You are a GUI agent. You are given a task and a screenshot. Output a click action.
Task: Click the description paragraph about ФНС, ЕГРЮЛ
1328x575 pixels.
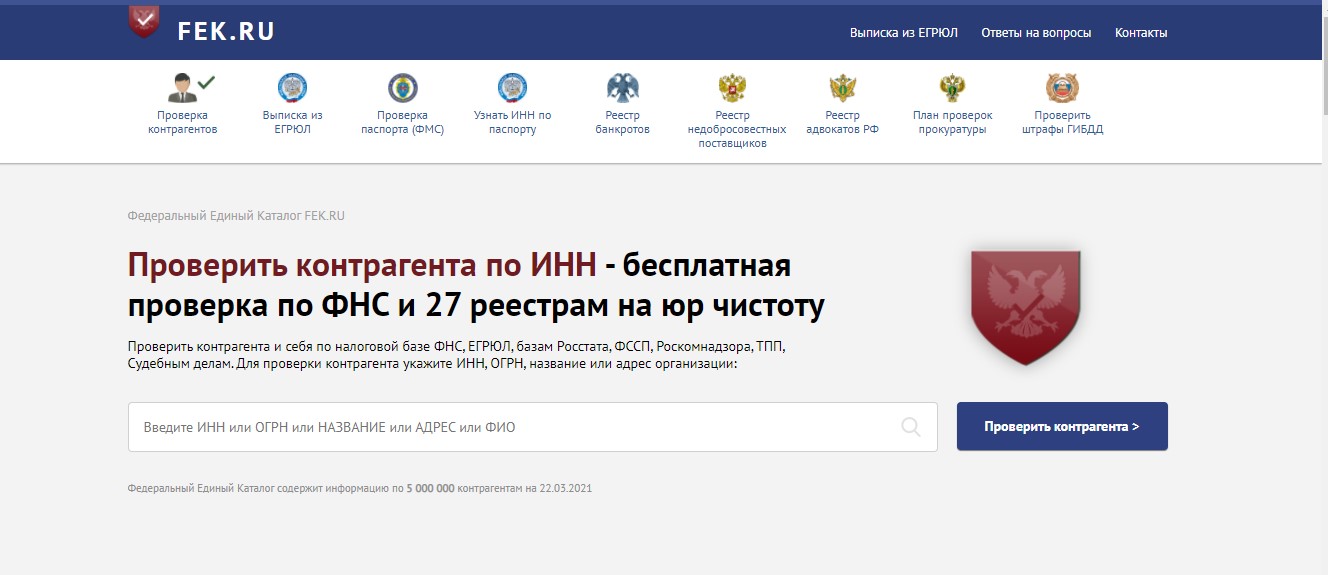coord(457,355)
